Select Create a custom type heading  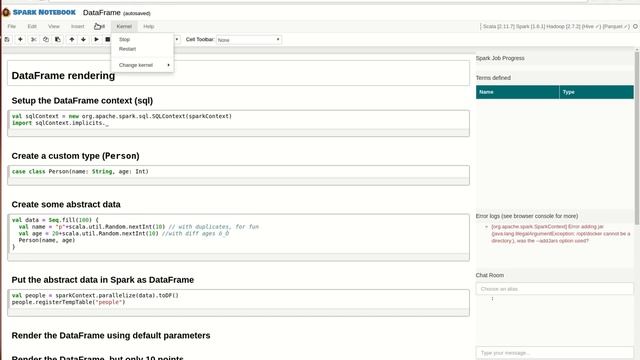coord(76,156)
